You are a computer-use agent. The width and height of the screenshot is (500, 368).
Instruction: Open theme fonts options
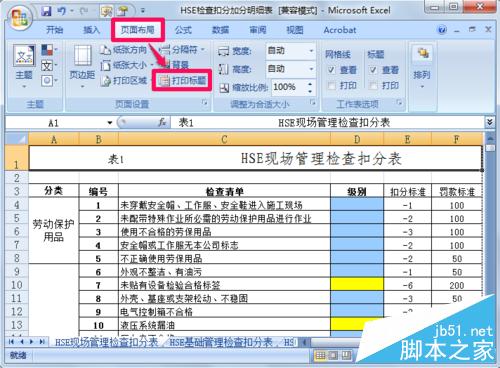[x=49, y=66]
